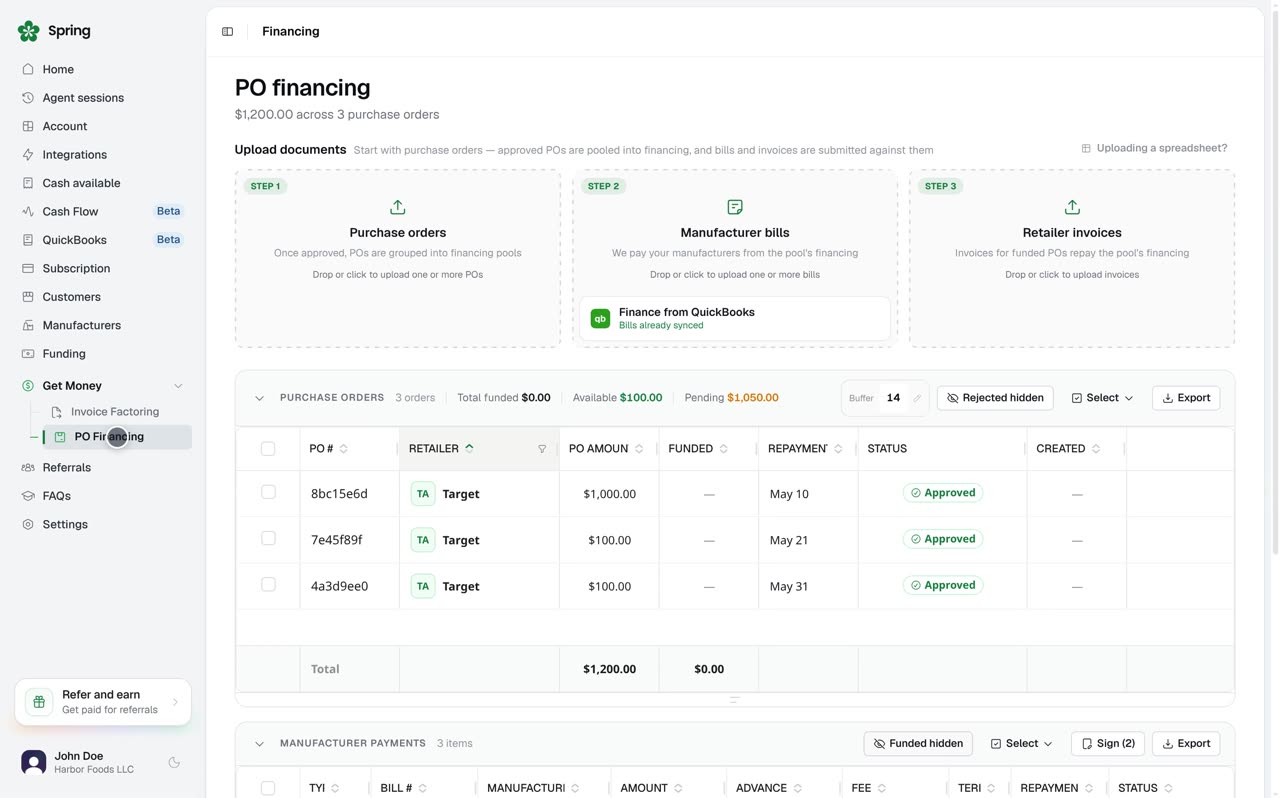The image size is (1280, 798).
Task: Open the retailer column filter icon
Action: point(542,449)
